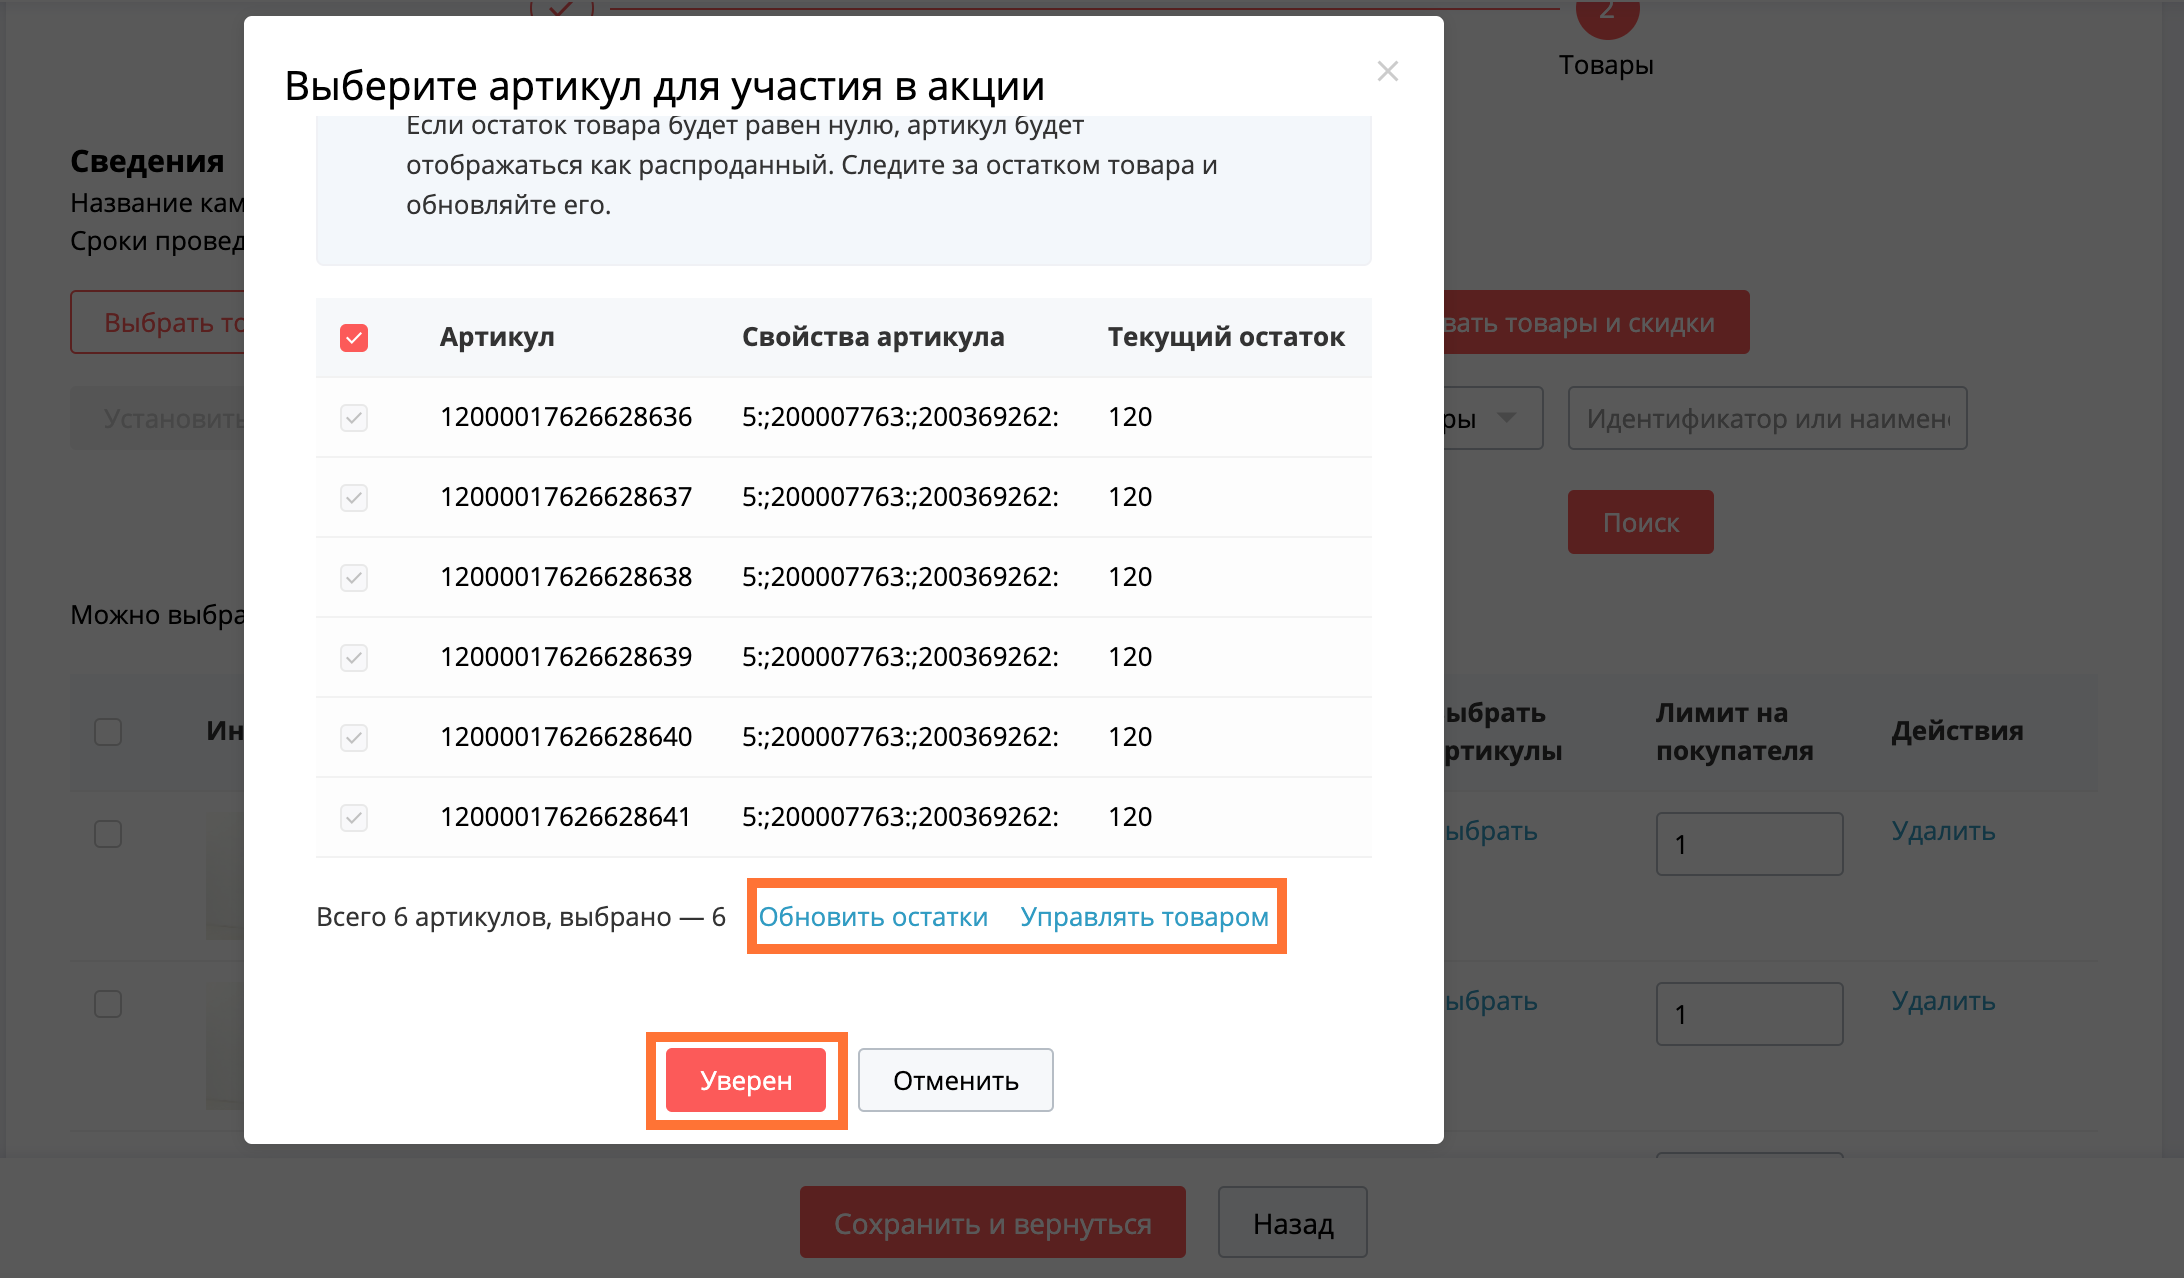Toggle the select-all checkbox in table header
The width and height of the screenshot is (2184, 1278).
[x=354, y=338]
